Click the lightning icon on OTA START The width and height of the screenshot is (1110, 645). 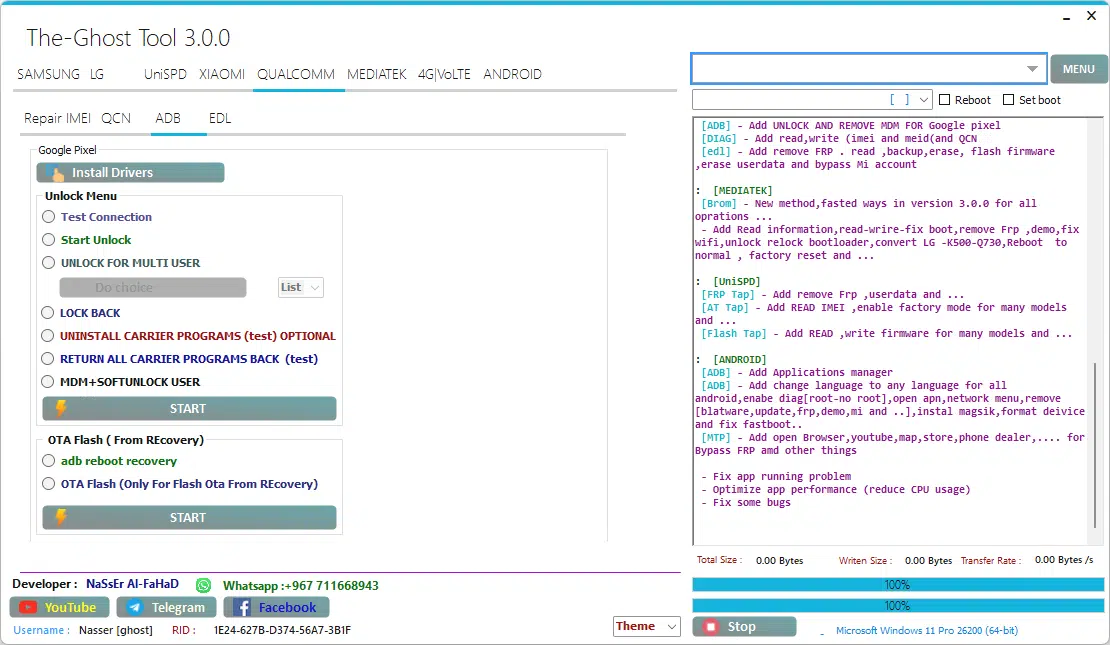point(62,518)
